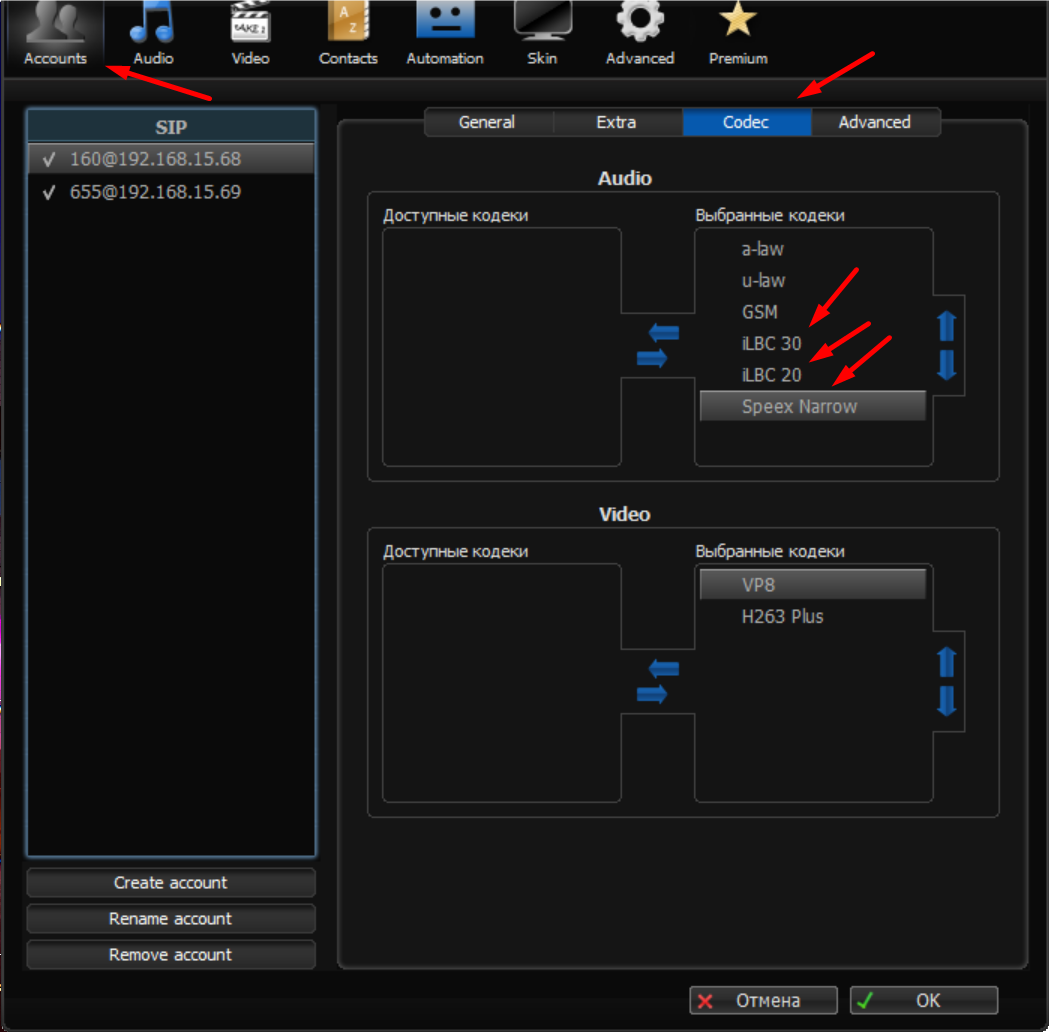This screenshot has height=1032, width=1049.
Task: Switch to the General tab
Action: (x=488, y=122)
